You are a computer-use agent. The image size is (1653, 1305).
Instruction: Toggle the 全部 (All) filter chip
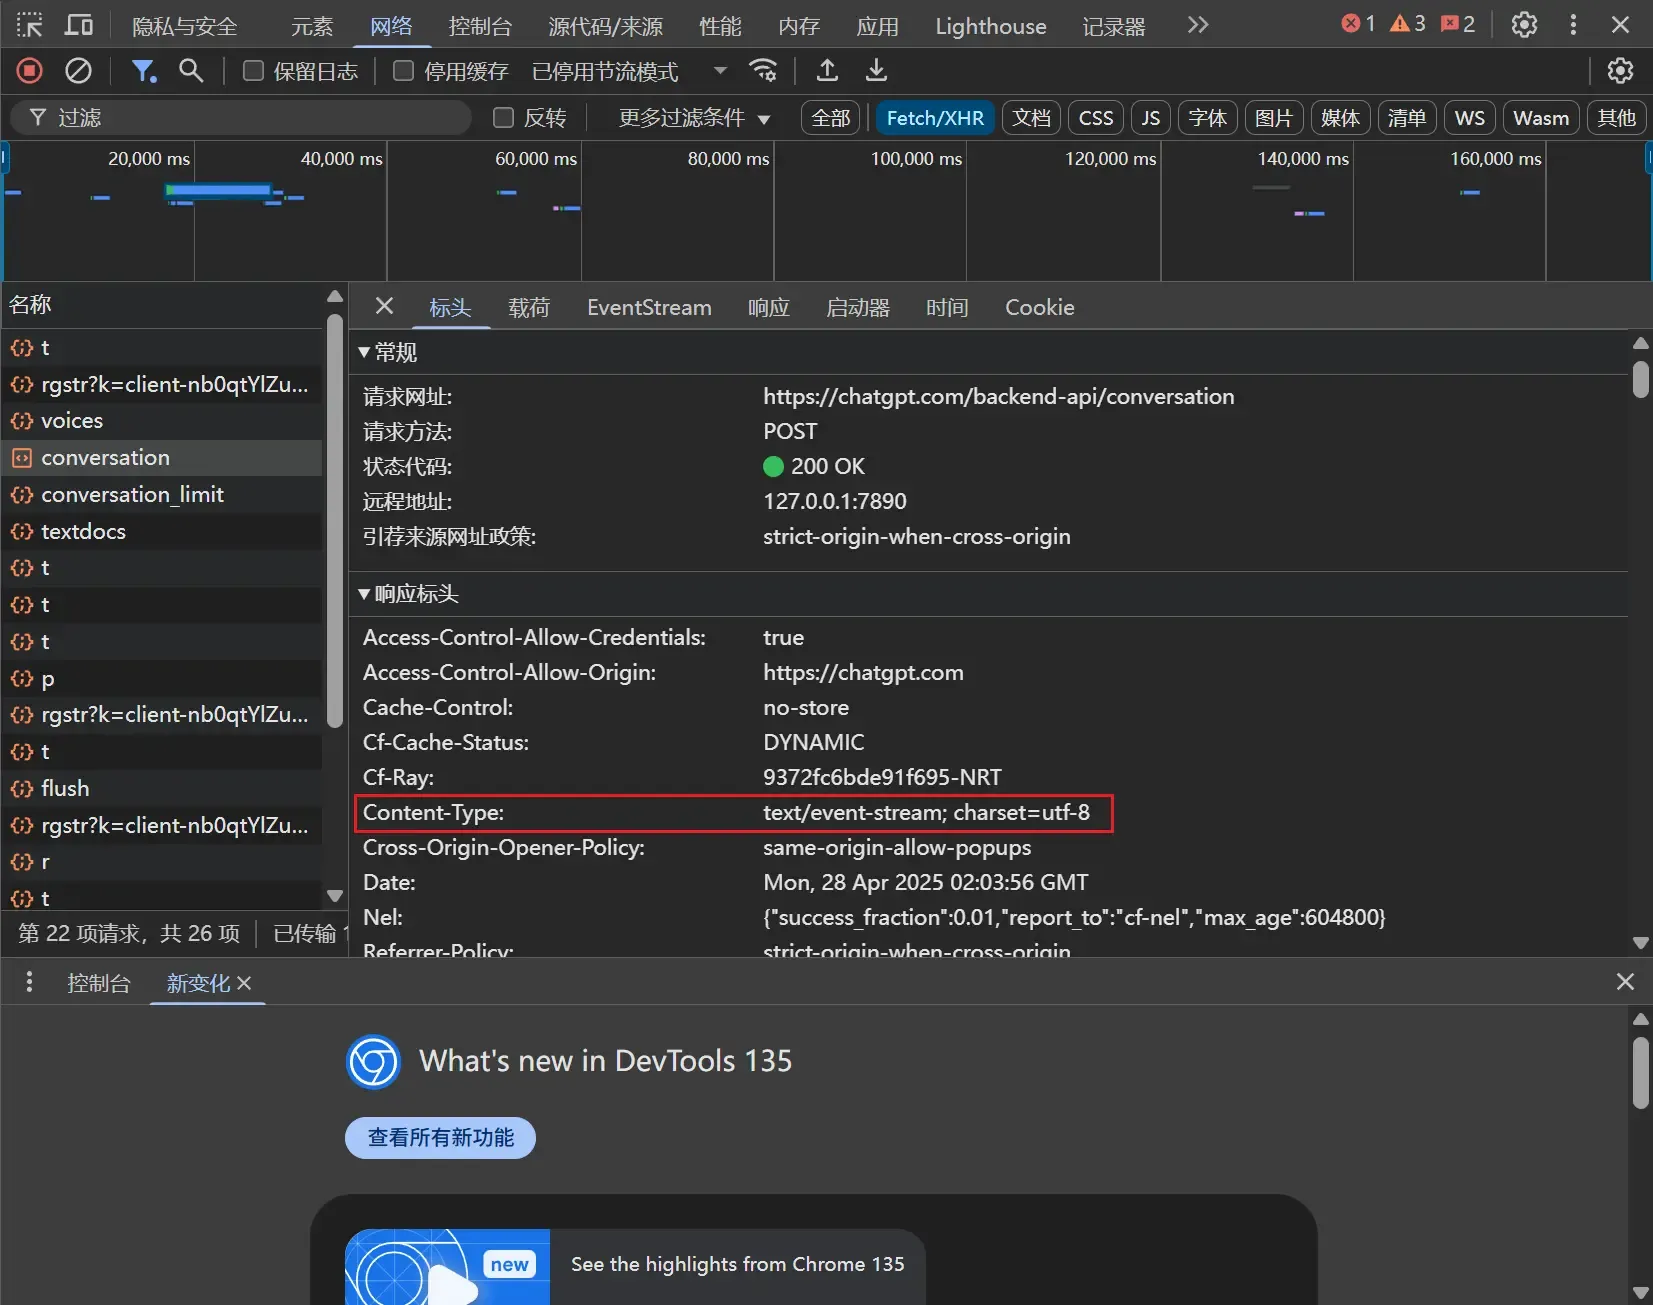(831, 118)
